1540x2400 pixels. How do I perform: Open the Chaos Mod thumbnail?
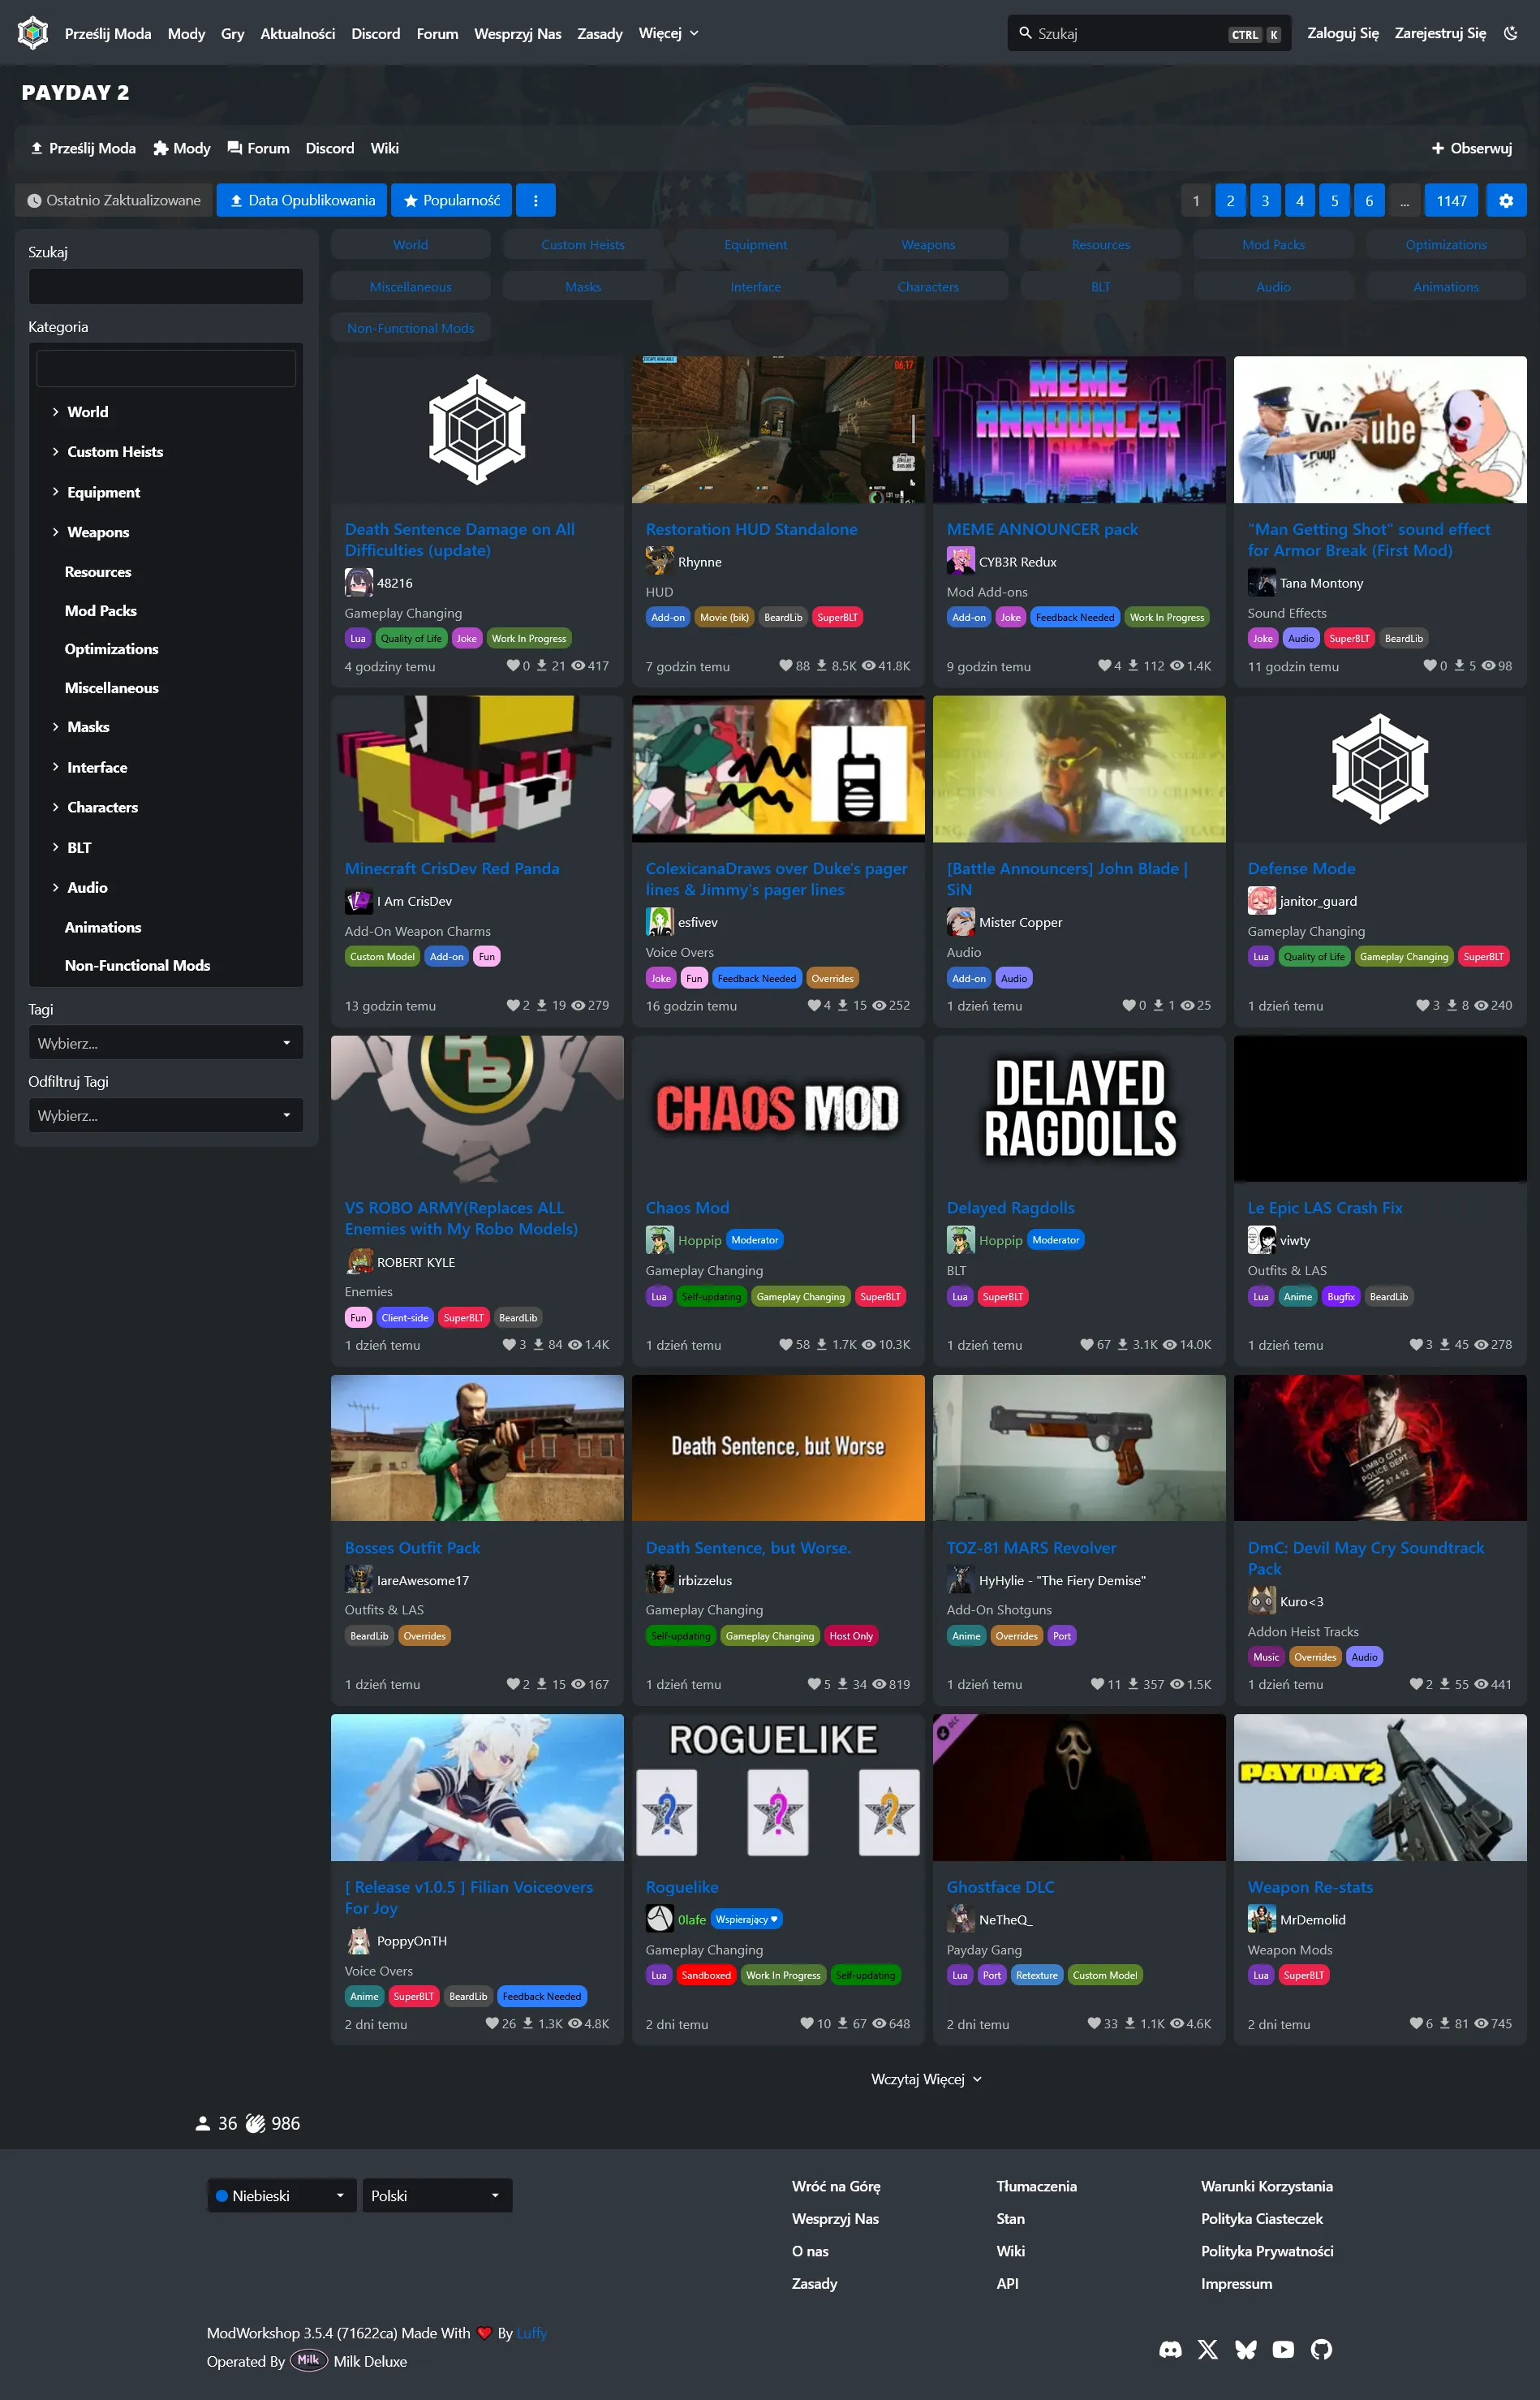[x=777, y=1108]
